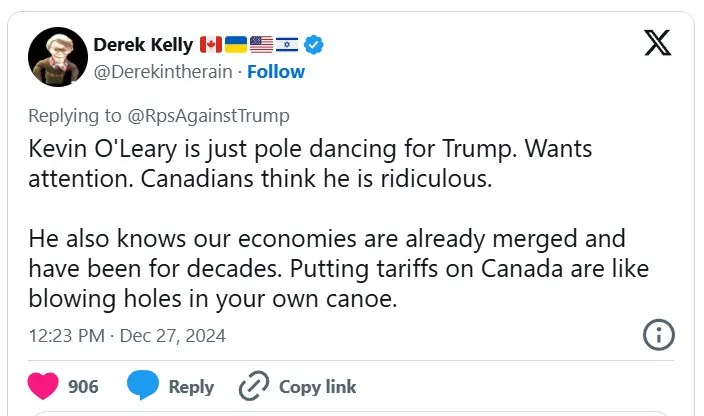The height and width of the screenshot is (416, 704).
Task: Open Derek Kelly's profile picture
Action: click(55, 57)
